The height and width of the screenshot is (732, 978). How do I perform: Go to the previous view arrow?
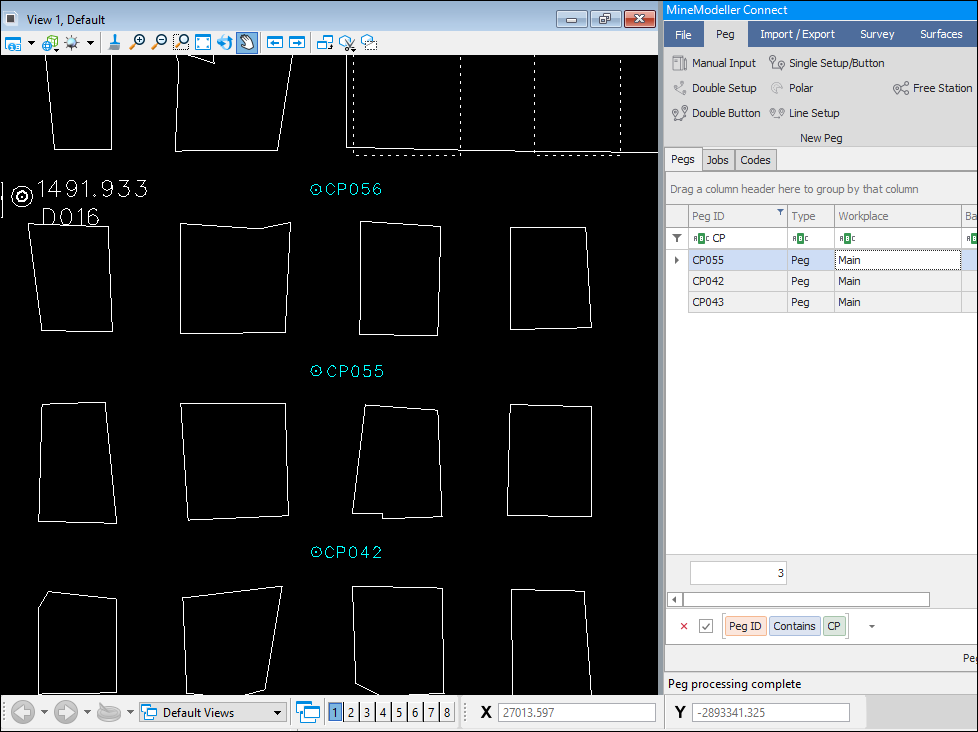(x=275, y=43)
